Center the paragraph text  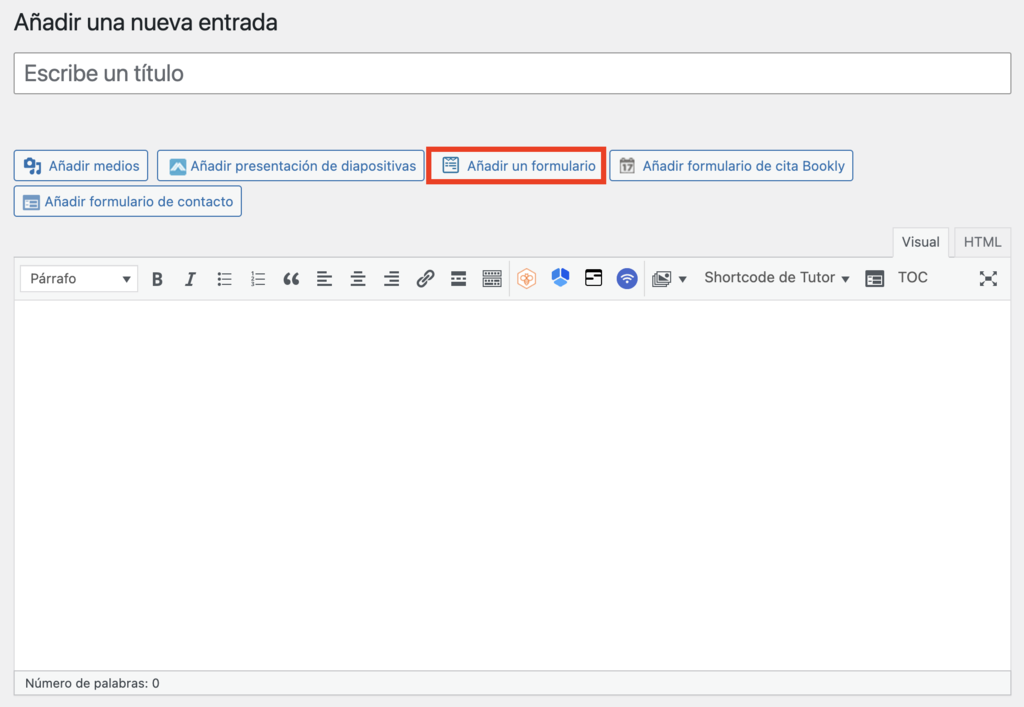358,278
